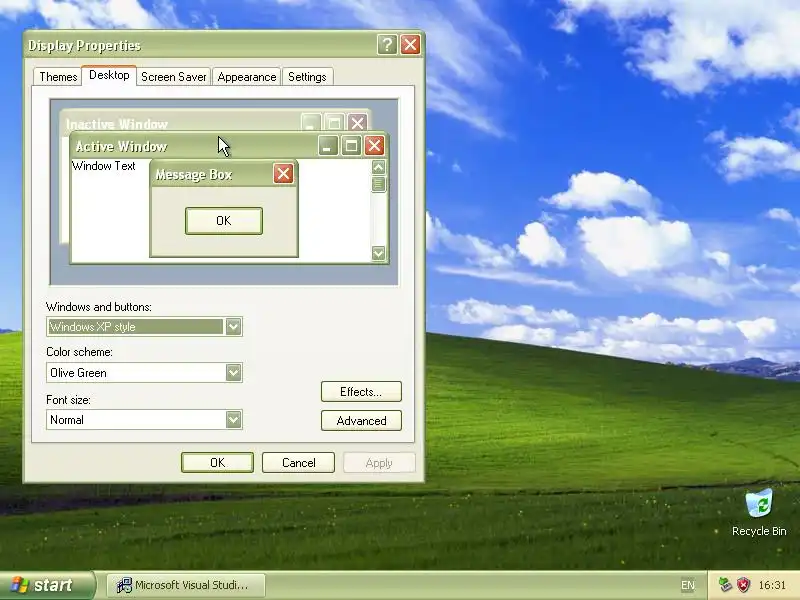
Task: Click the Safely Remove Hardware tray icon
Action: [725, 585]
